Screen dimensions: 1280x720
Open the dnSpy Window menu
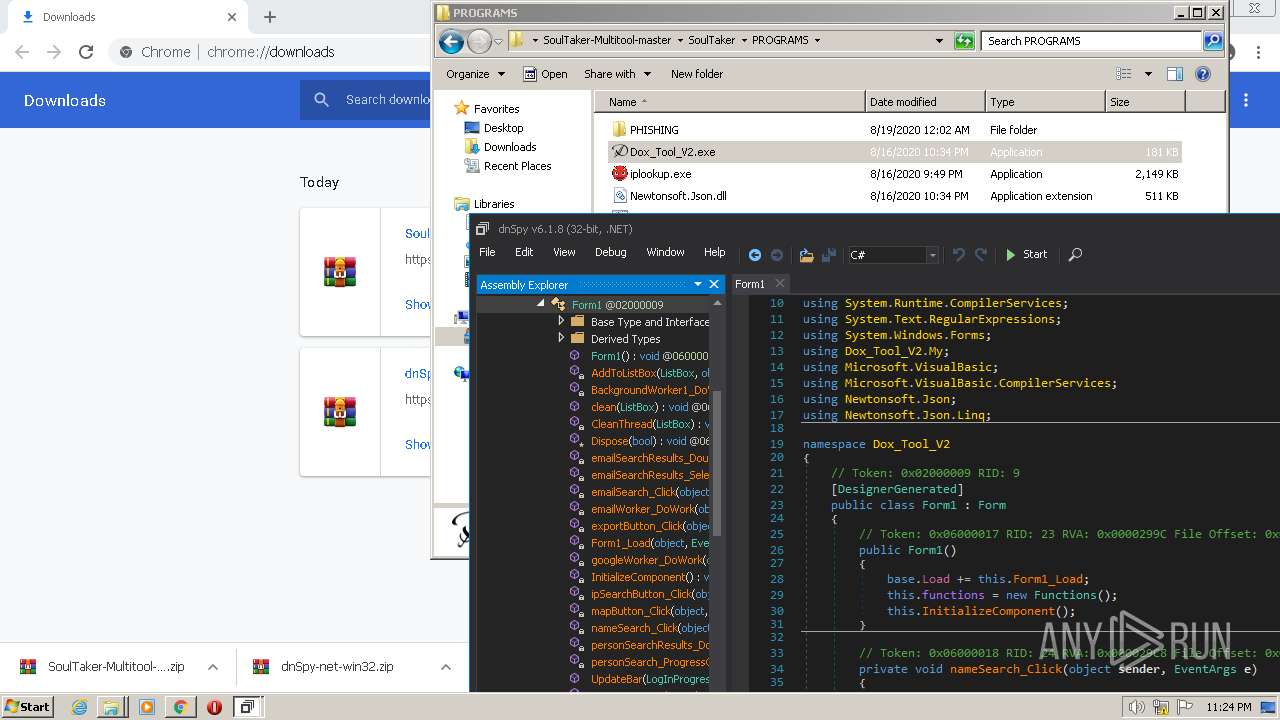(665, 252)
